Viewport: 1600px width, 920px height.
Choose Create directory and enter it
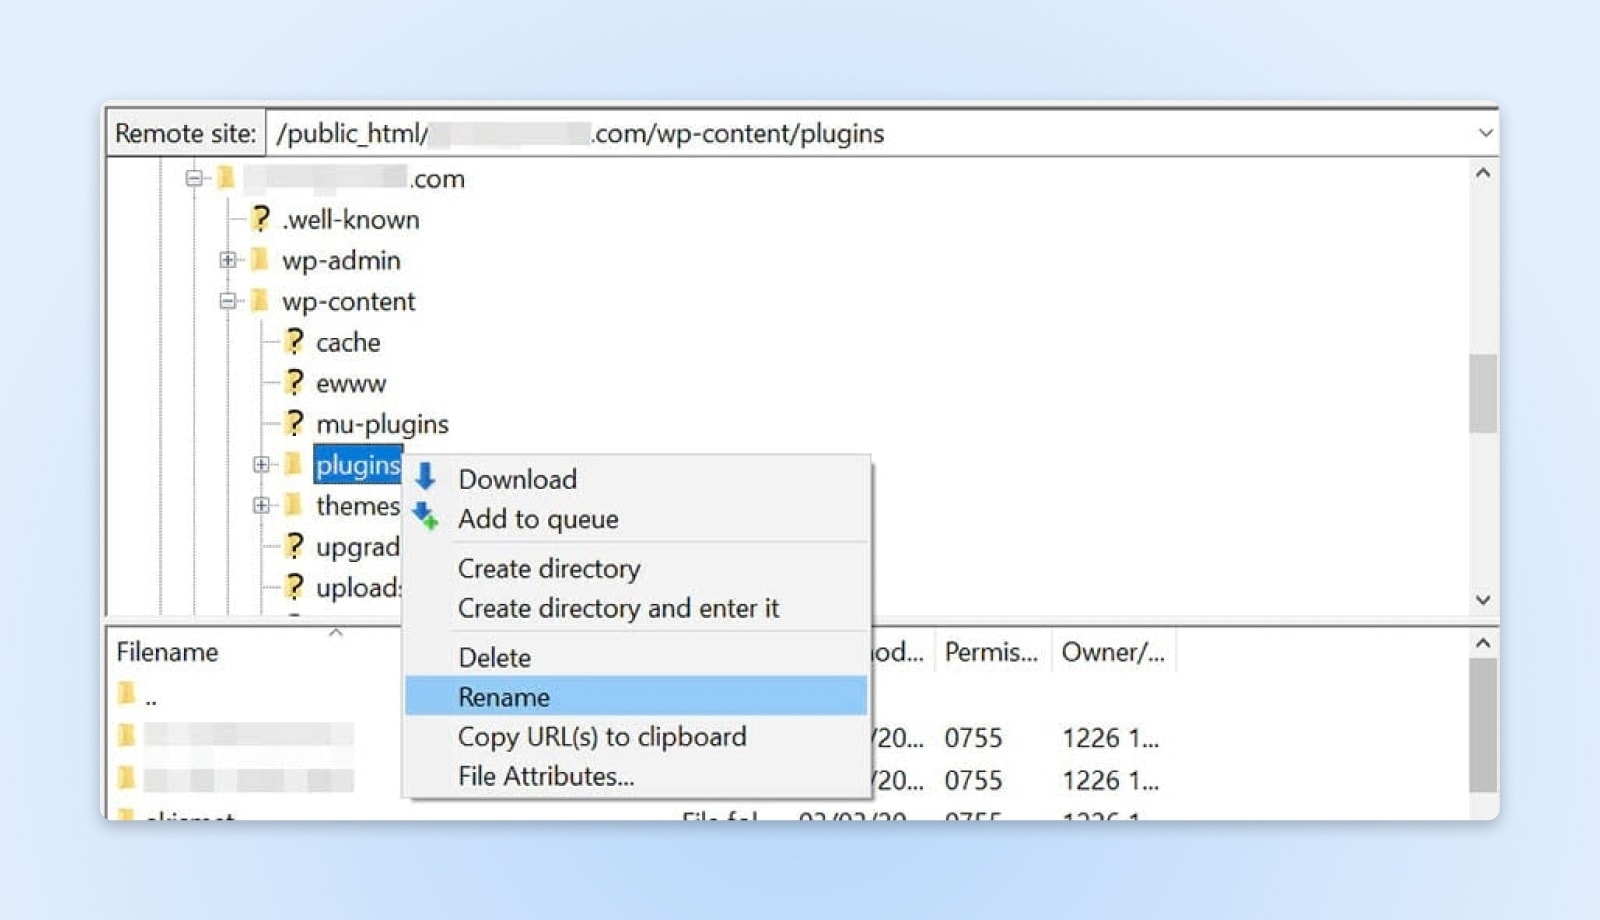(x=619, y=608)
